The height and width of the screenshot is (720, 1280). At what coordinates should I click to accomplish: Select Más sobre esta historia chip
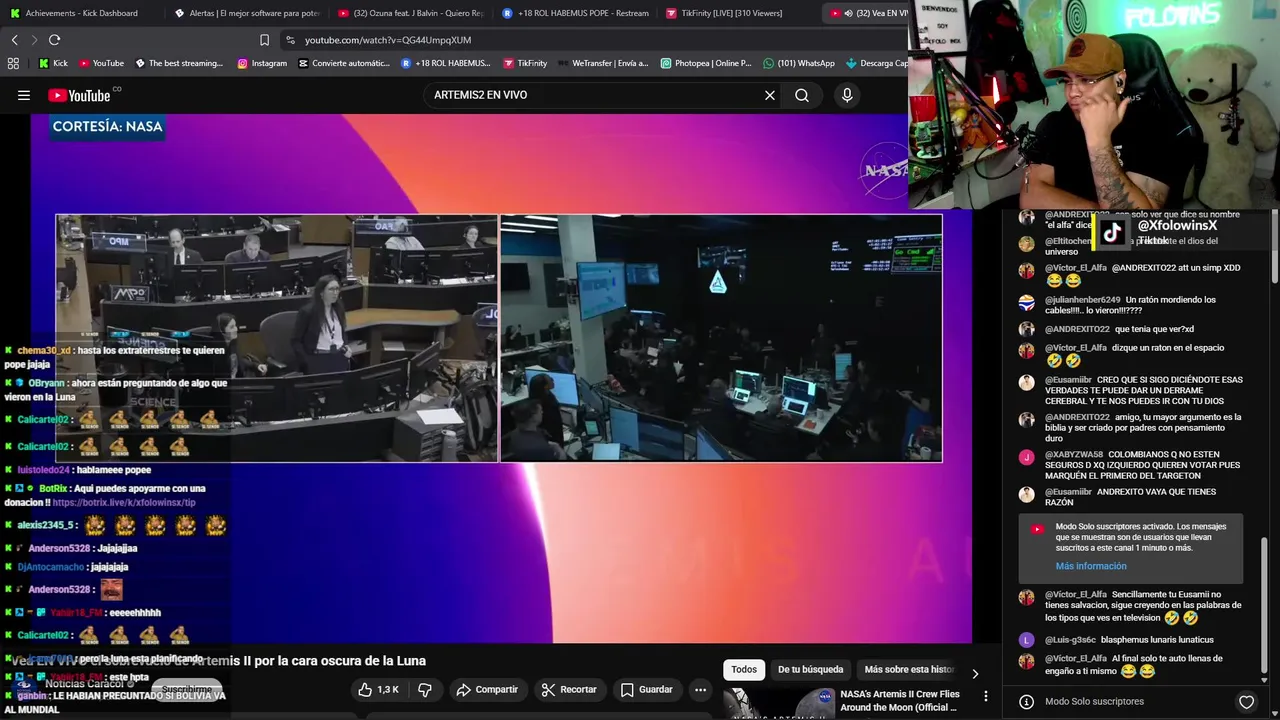pos(909,670)
